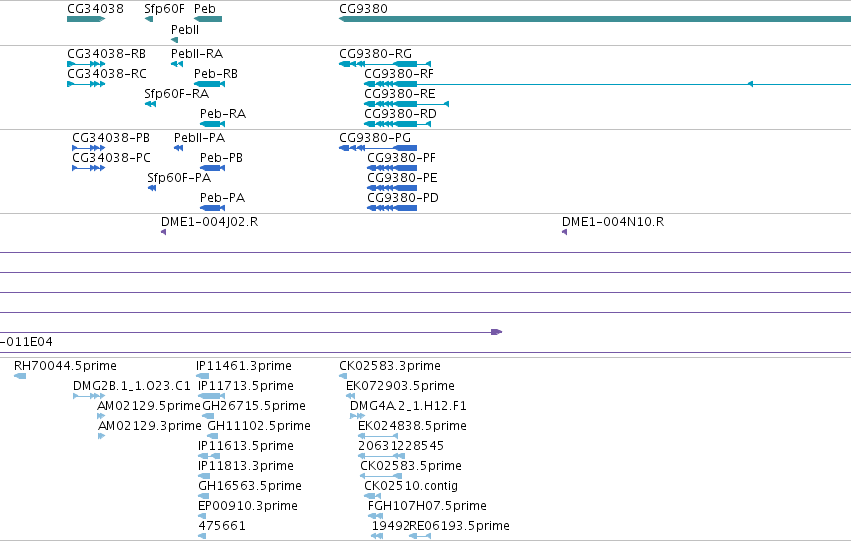Select protein CG34038-PB label
Viewport: 851px width, 541px height.
pyautogui.click(x=111, y=138)
